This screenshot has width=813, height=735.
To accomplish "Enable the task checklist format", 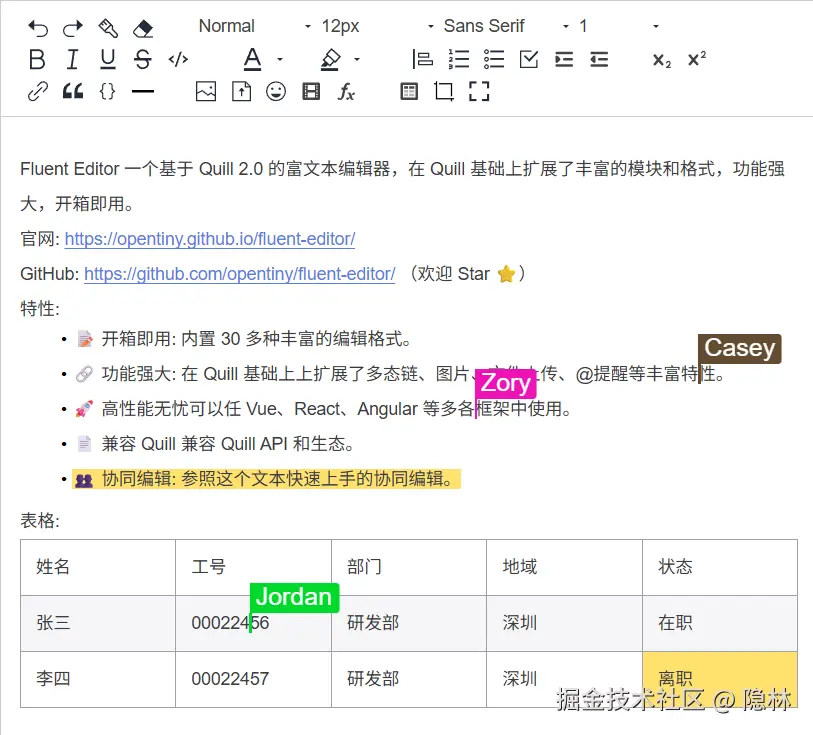I will tap(528, 59).
